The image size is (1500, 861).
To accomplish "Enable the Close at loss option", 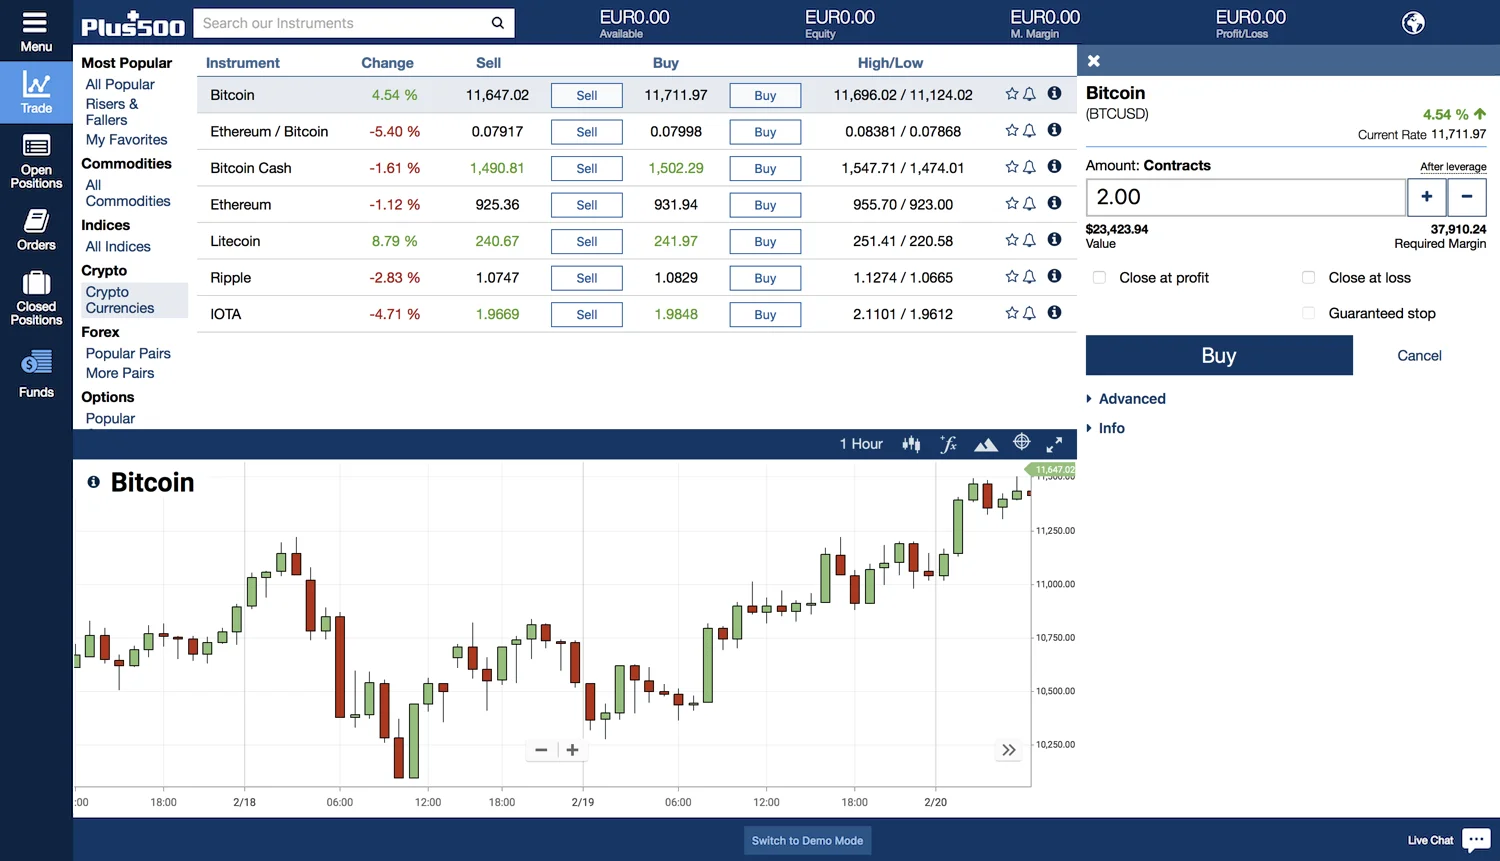I will (1308, 277).
